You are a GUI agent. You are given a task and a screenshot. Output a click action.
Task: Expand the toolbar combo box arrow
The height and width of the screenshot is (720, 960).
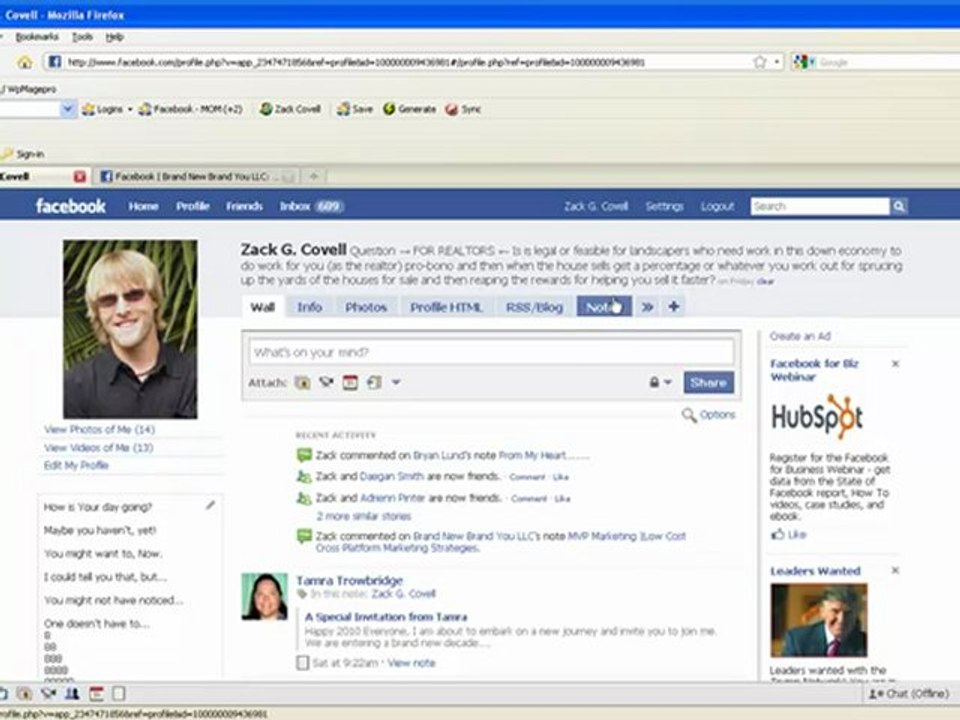(x=68, y=109)
